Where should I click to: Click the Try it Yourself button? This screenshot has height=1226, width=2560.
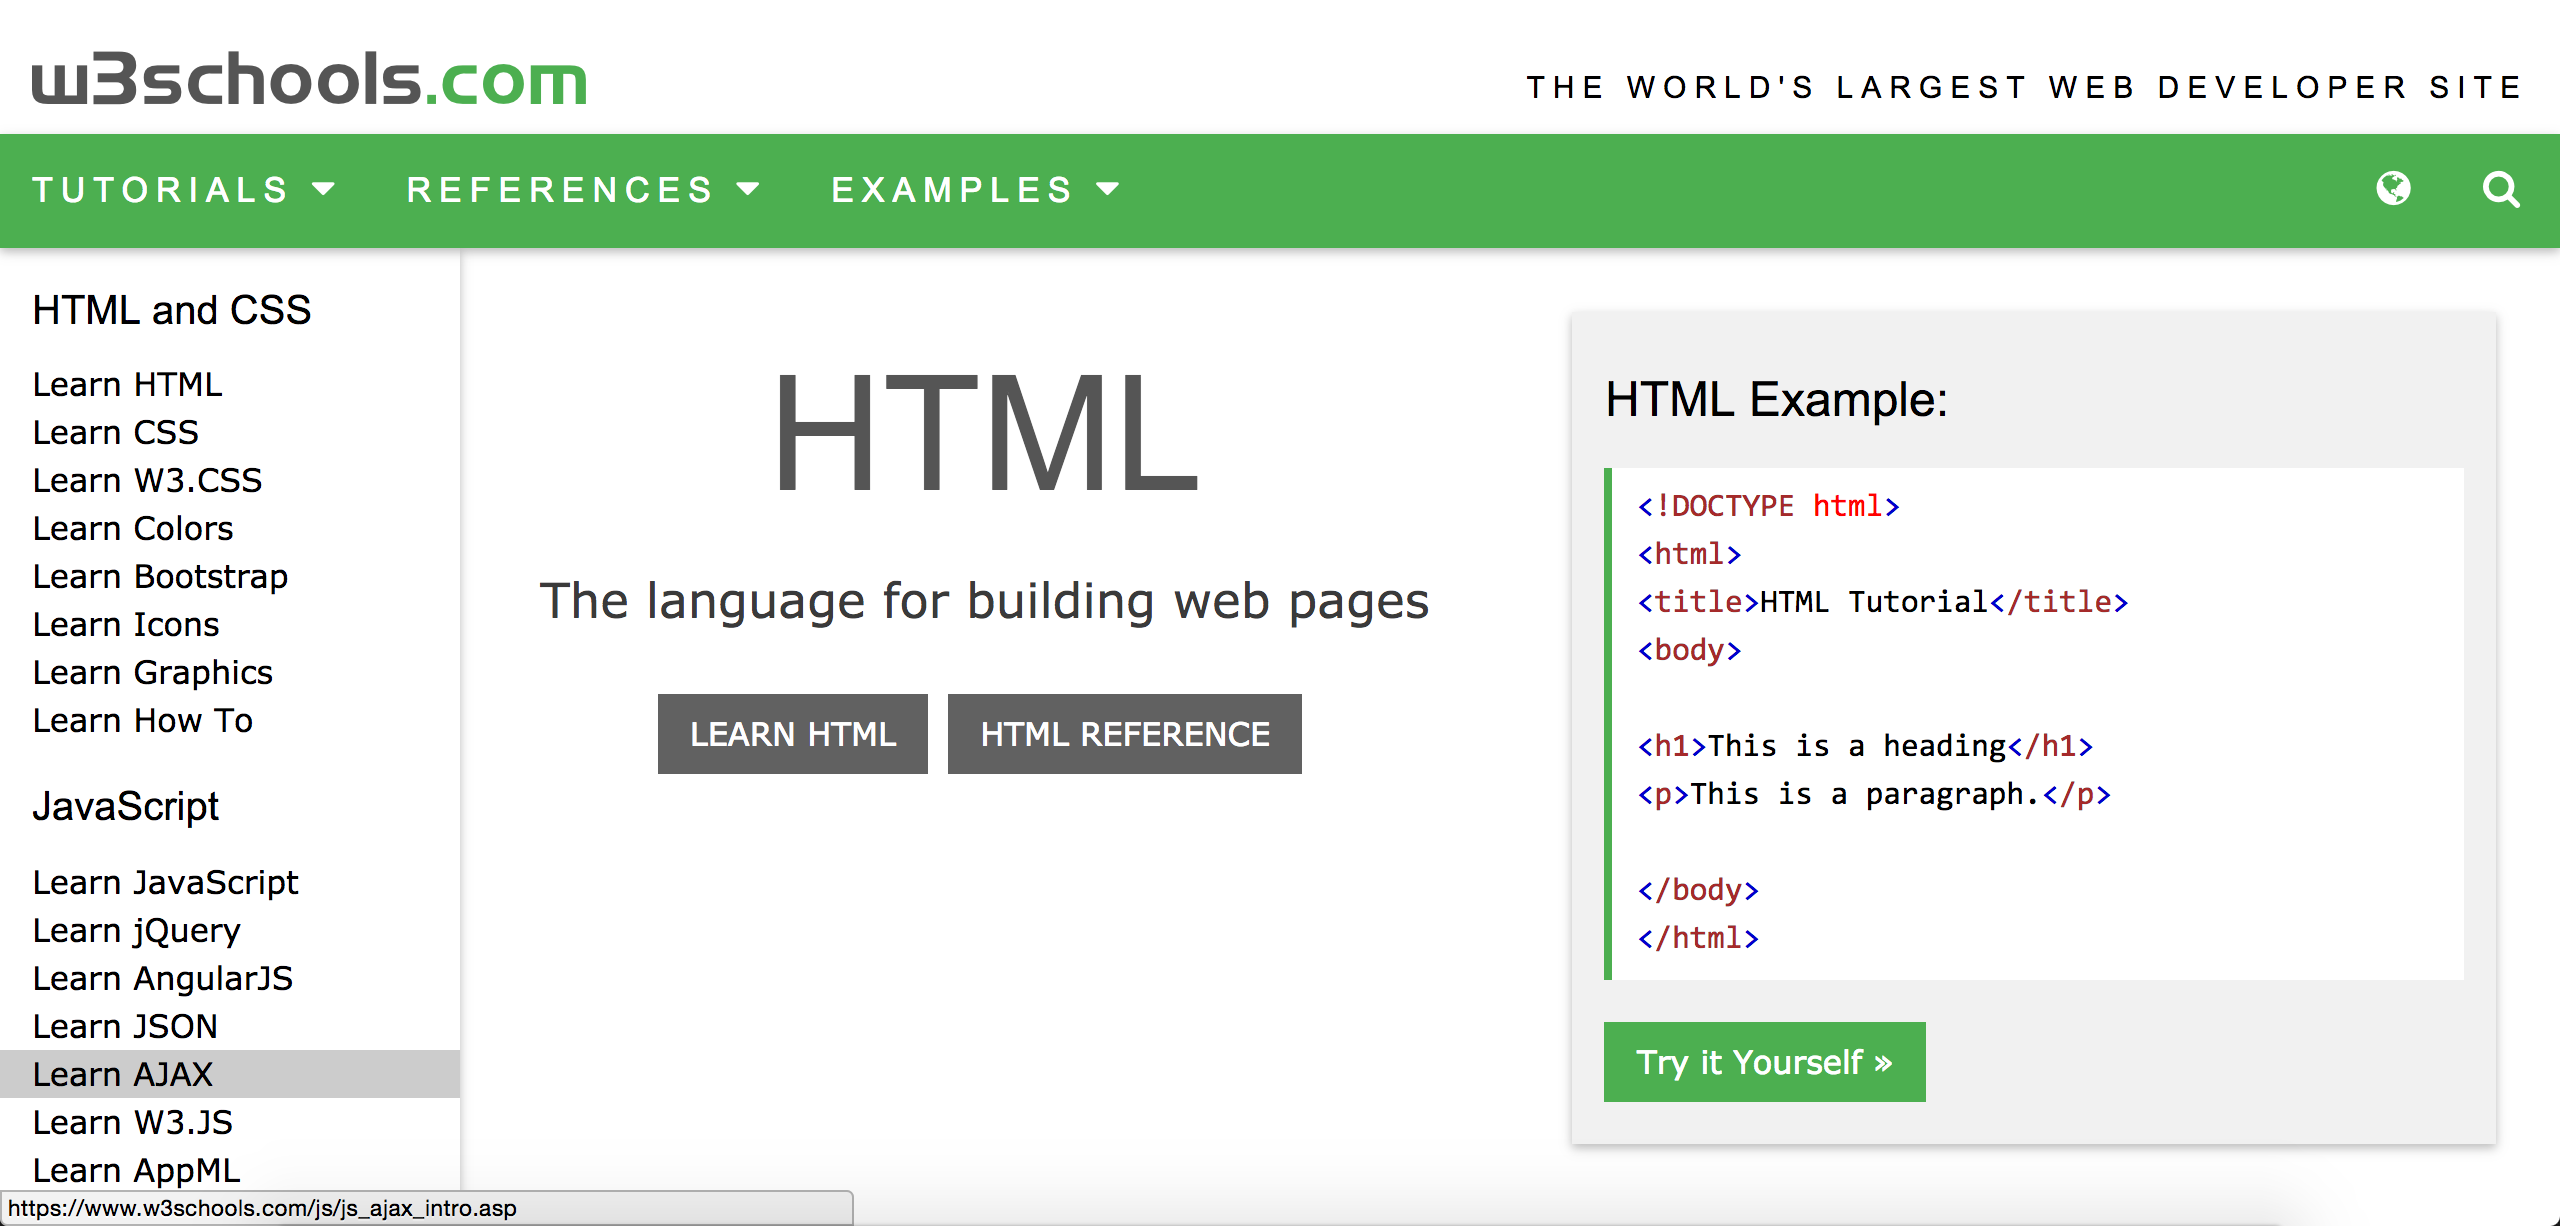pos(1765,1062)
